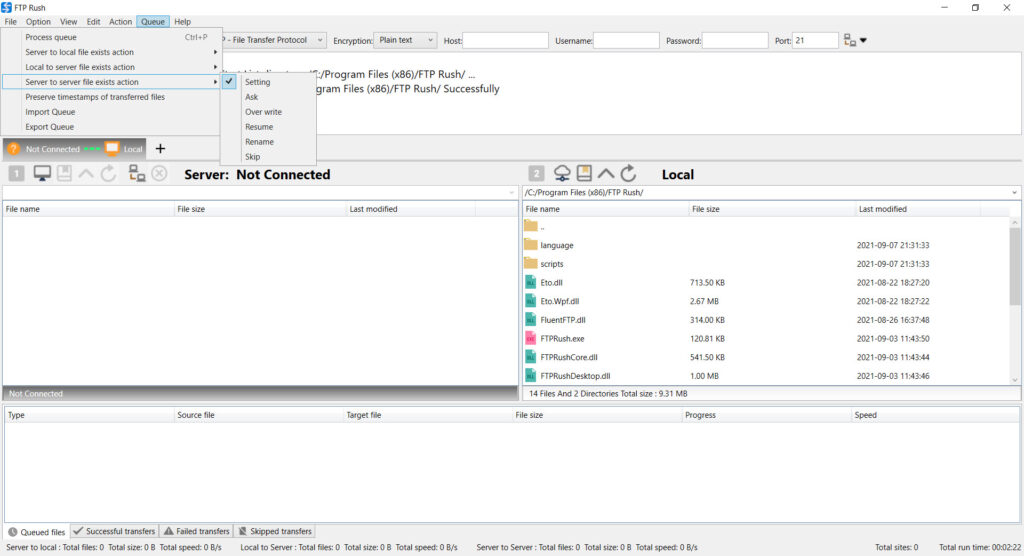The image size is (1024, 556).
Task: Switch to Queued files tab
Action: click(x=37, y=532)
